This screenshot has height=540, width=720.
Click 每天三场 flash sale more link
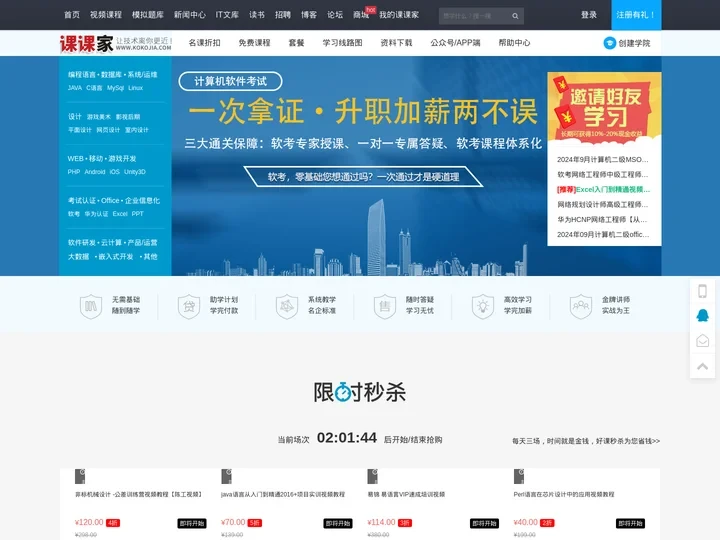coord(586,441)
